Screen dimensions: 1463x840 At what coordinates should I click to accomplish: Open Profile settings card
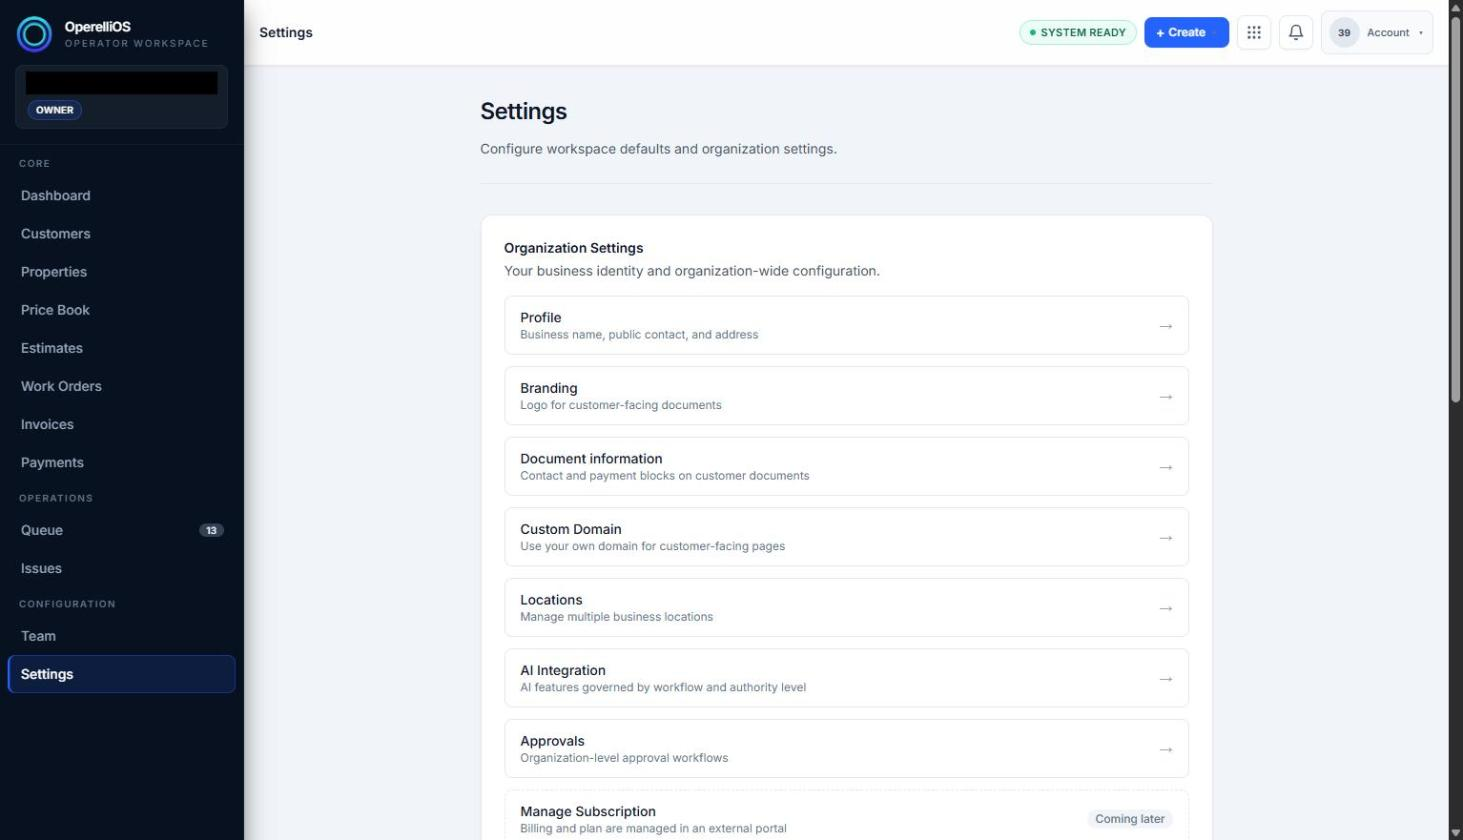point(846,325)
